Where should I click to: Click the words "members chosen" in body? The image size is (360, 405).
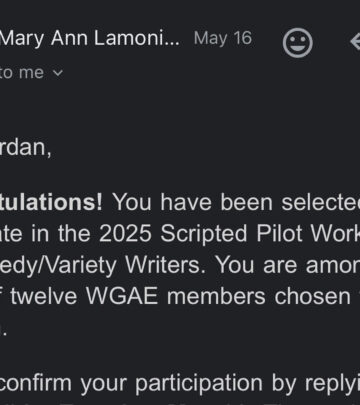point(258,296)
